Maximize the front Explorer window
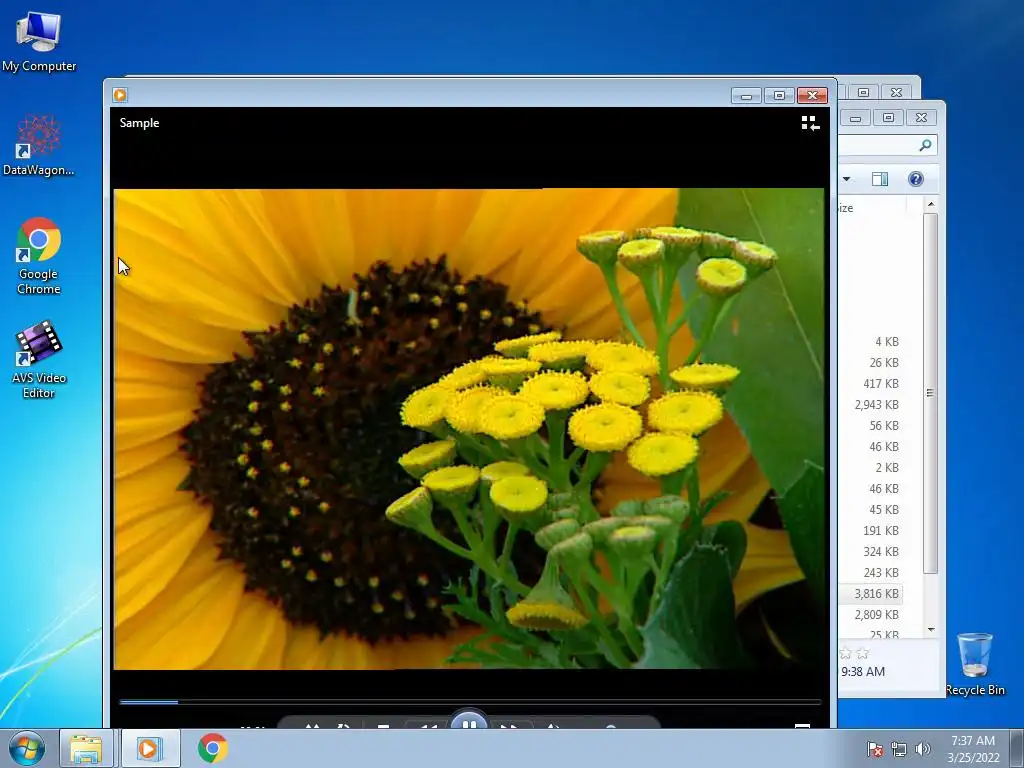This screenshot has width=1024, height=768. click(x=888, y=118)
